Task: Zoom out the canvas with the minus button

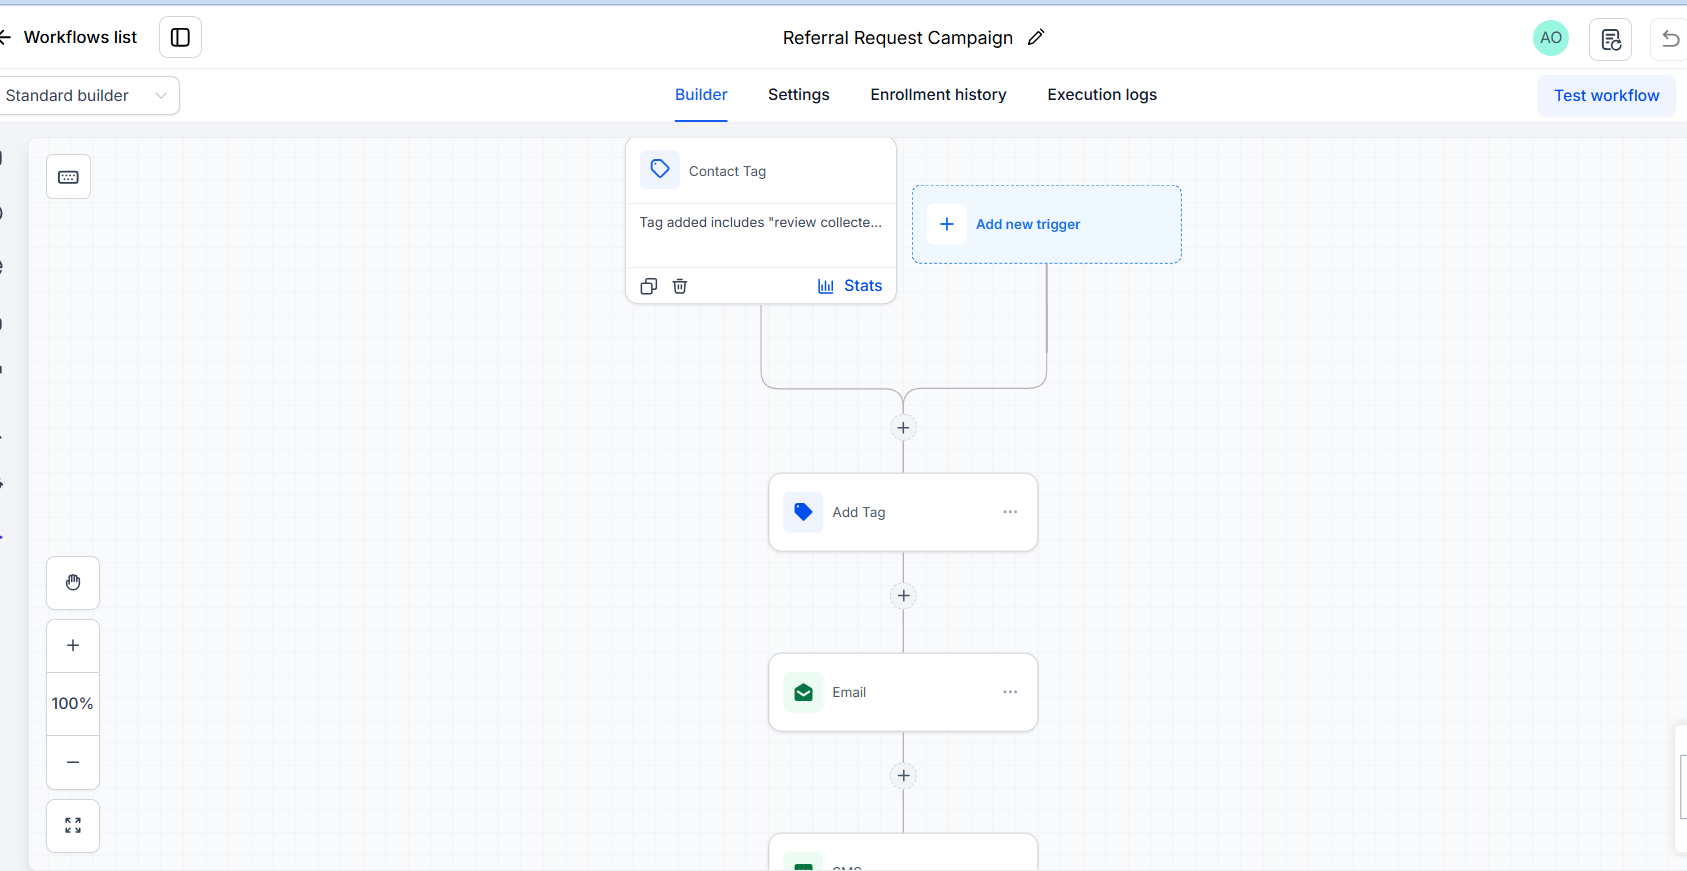Action: coord(73,762)
